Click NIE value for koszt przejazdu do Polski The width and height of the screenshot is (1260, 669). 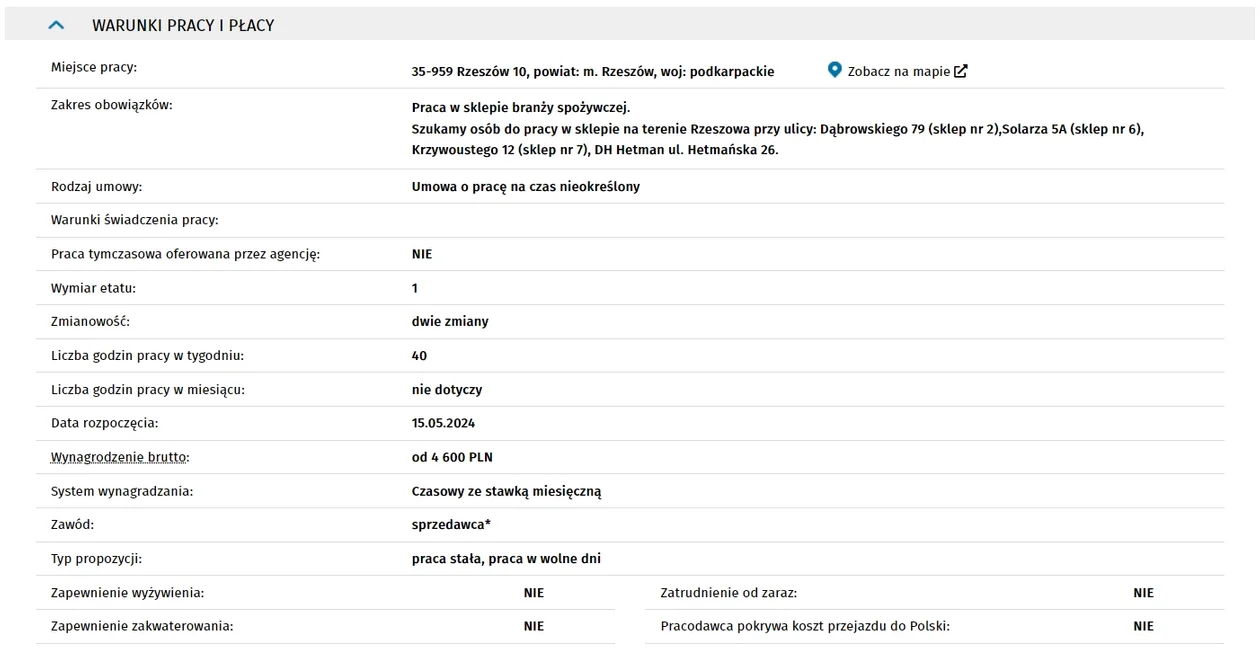coord(1144,627)
